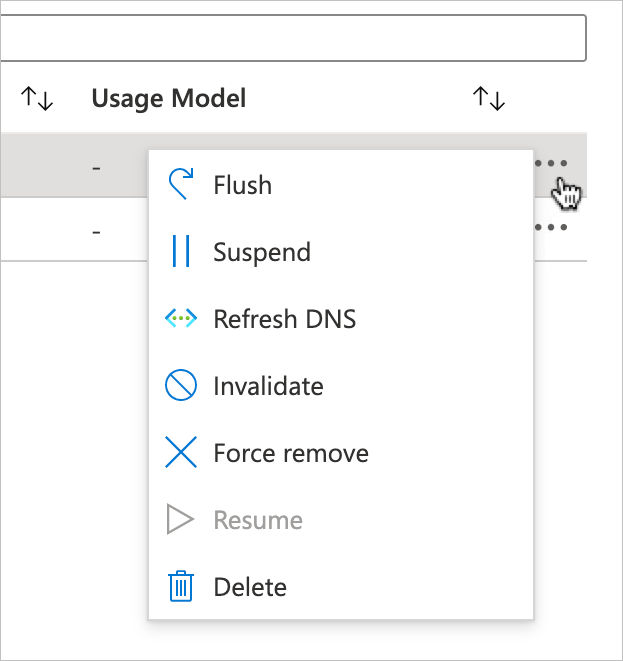Click the grayed play triangle Resume icon
623x661 pixels.
[180, 520]
